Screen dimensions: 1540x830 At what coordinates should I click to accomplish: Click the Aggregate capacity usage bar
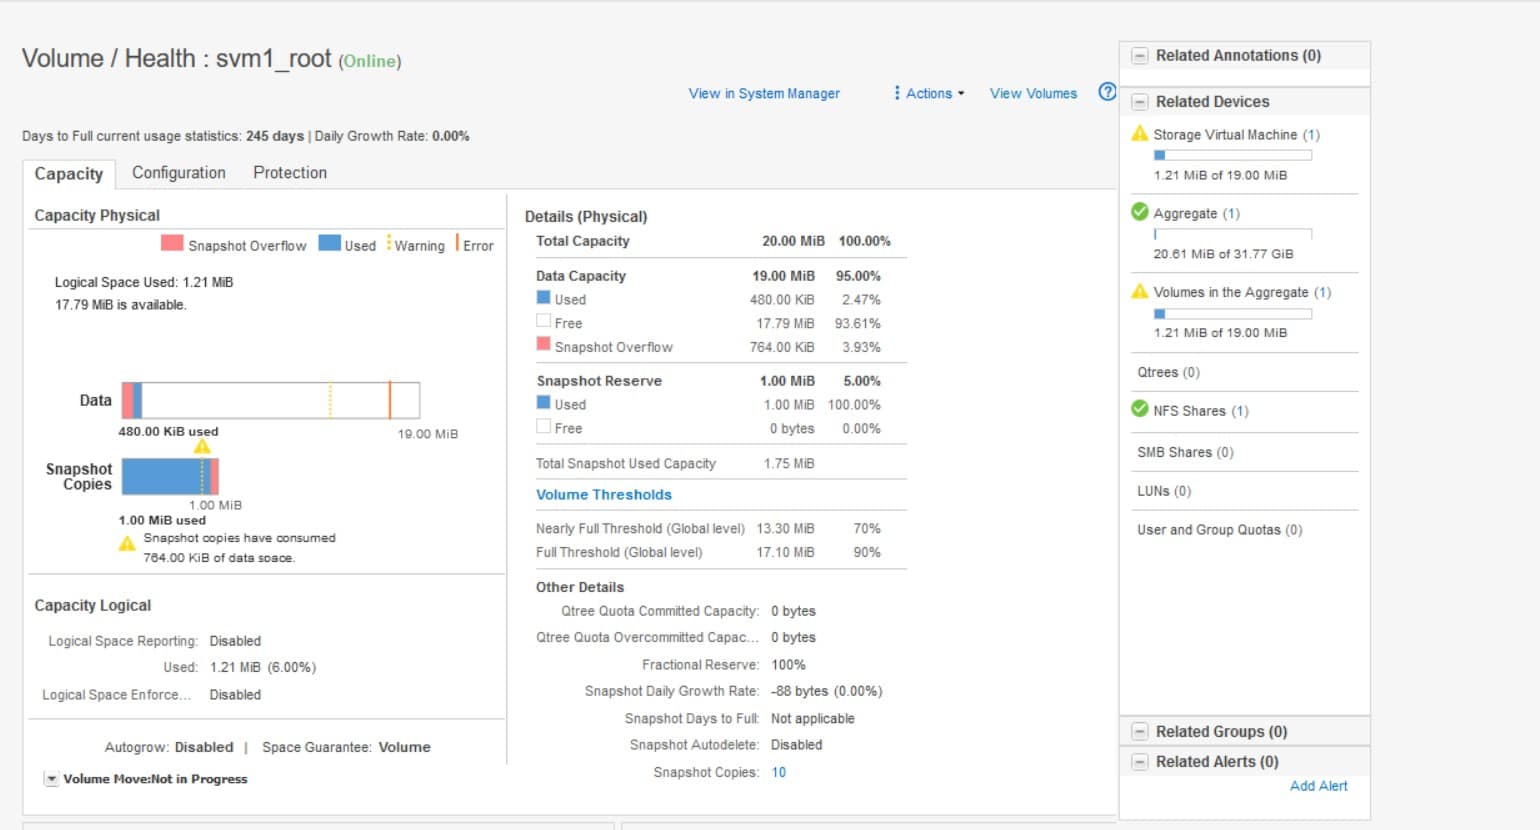[x=1233, y=234]
